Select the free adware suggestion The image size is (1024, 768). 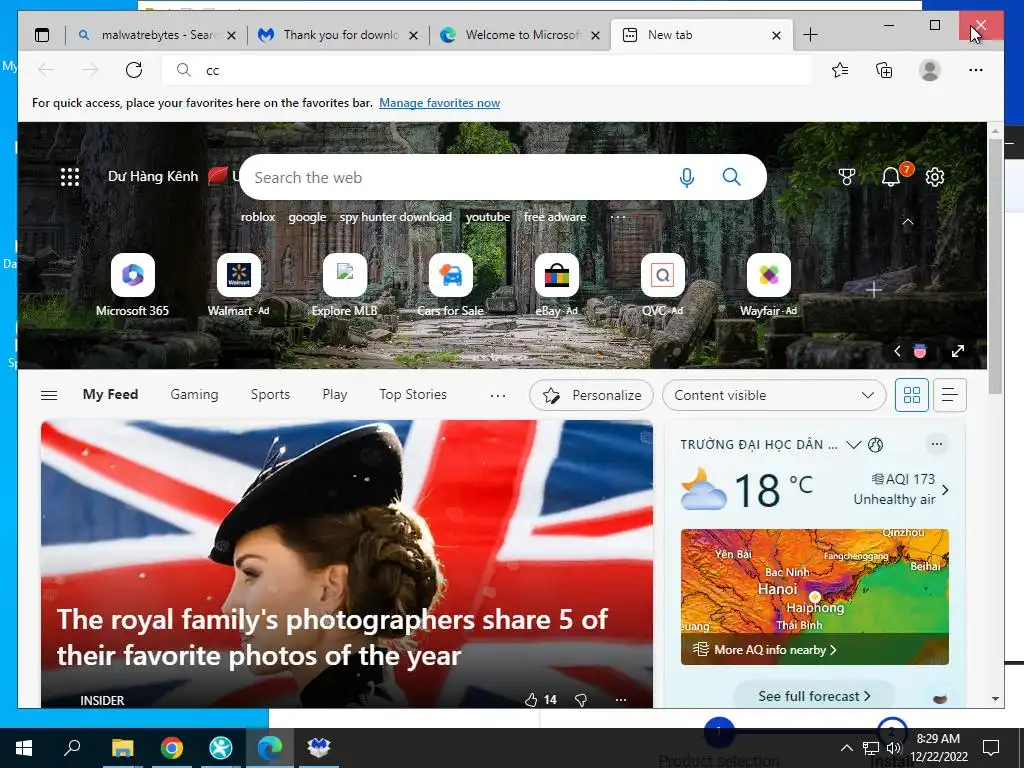pos(555,217)
